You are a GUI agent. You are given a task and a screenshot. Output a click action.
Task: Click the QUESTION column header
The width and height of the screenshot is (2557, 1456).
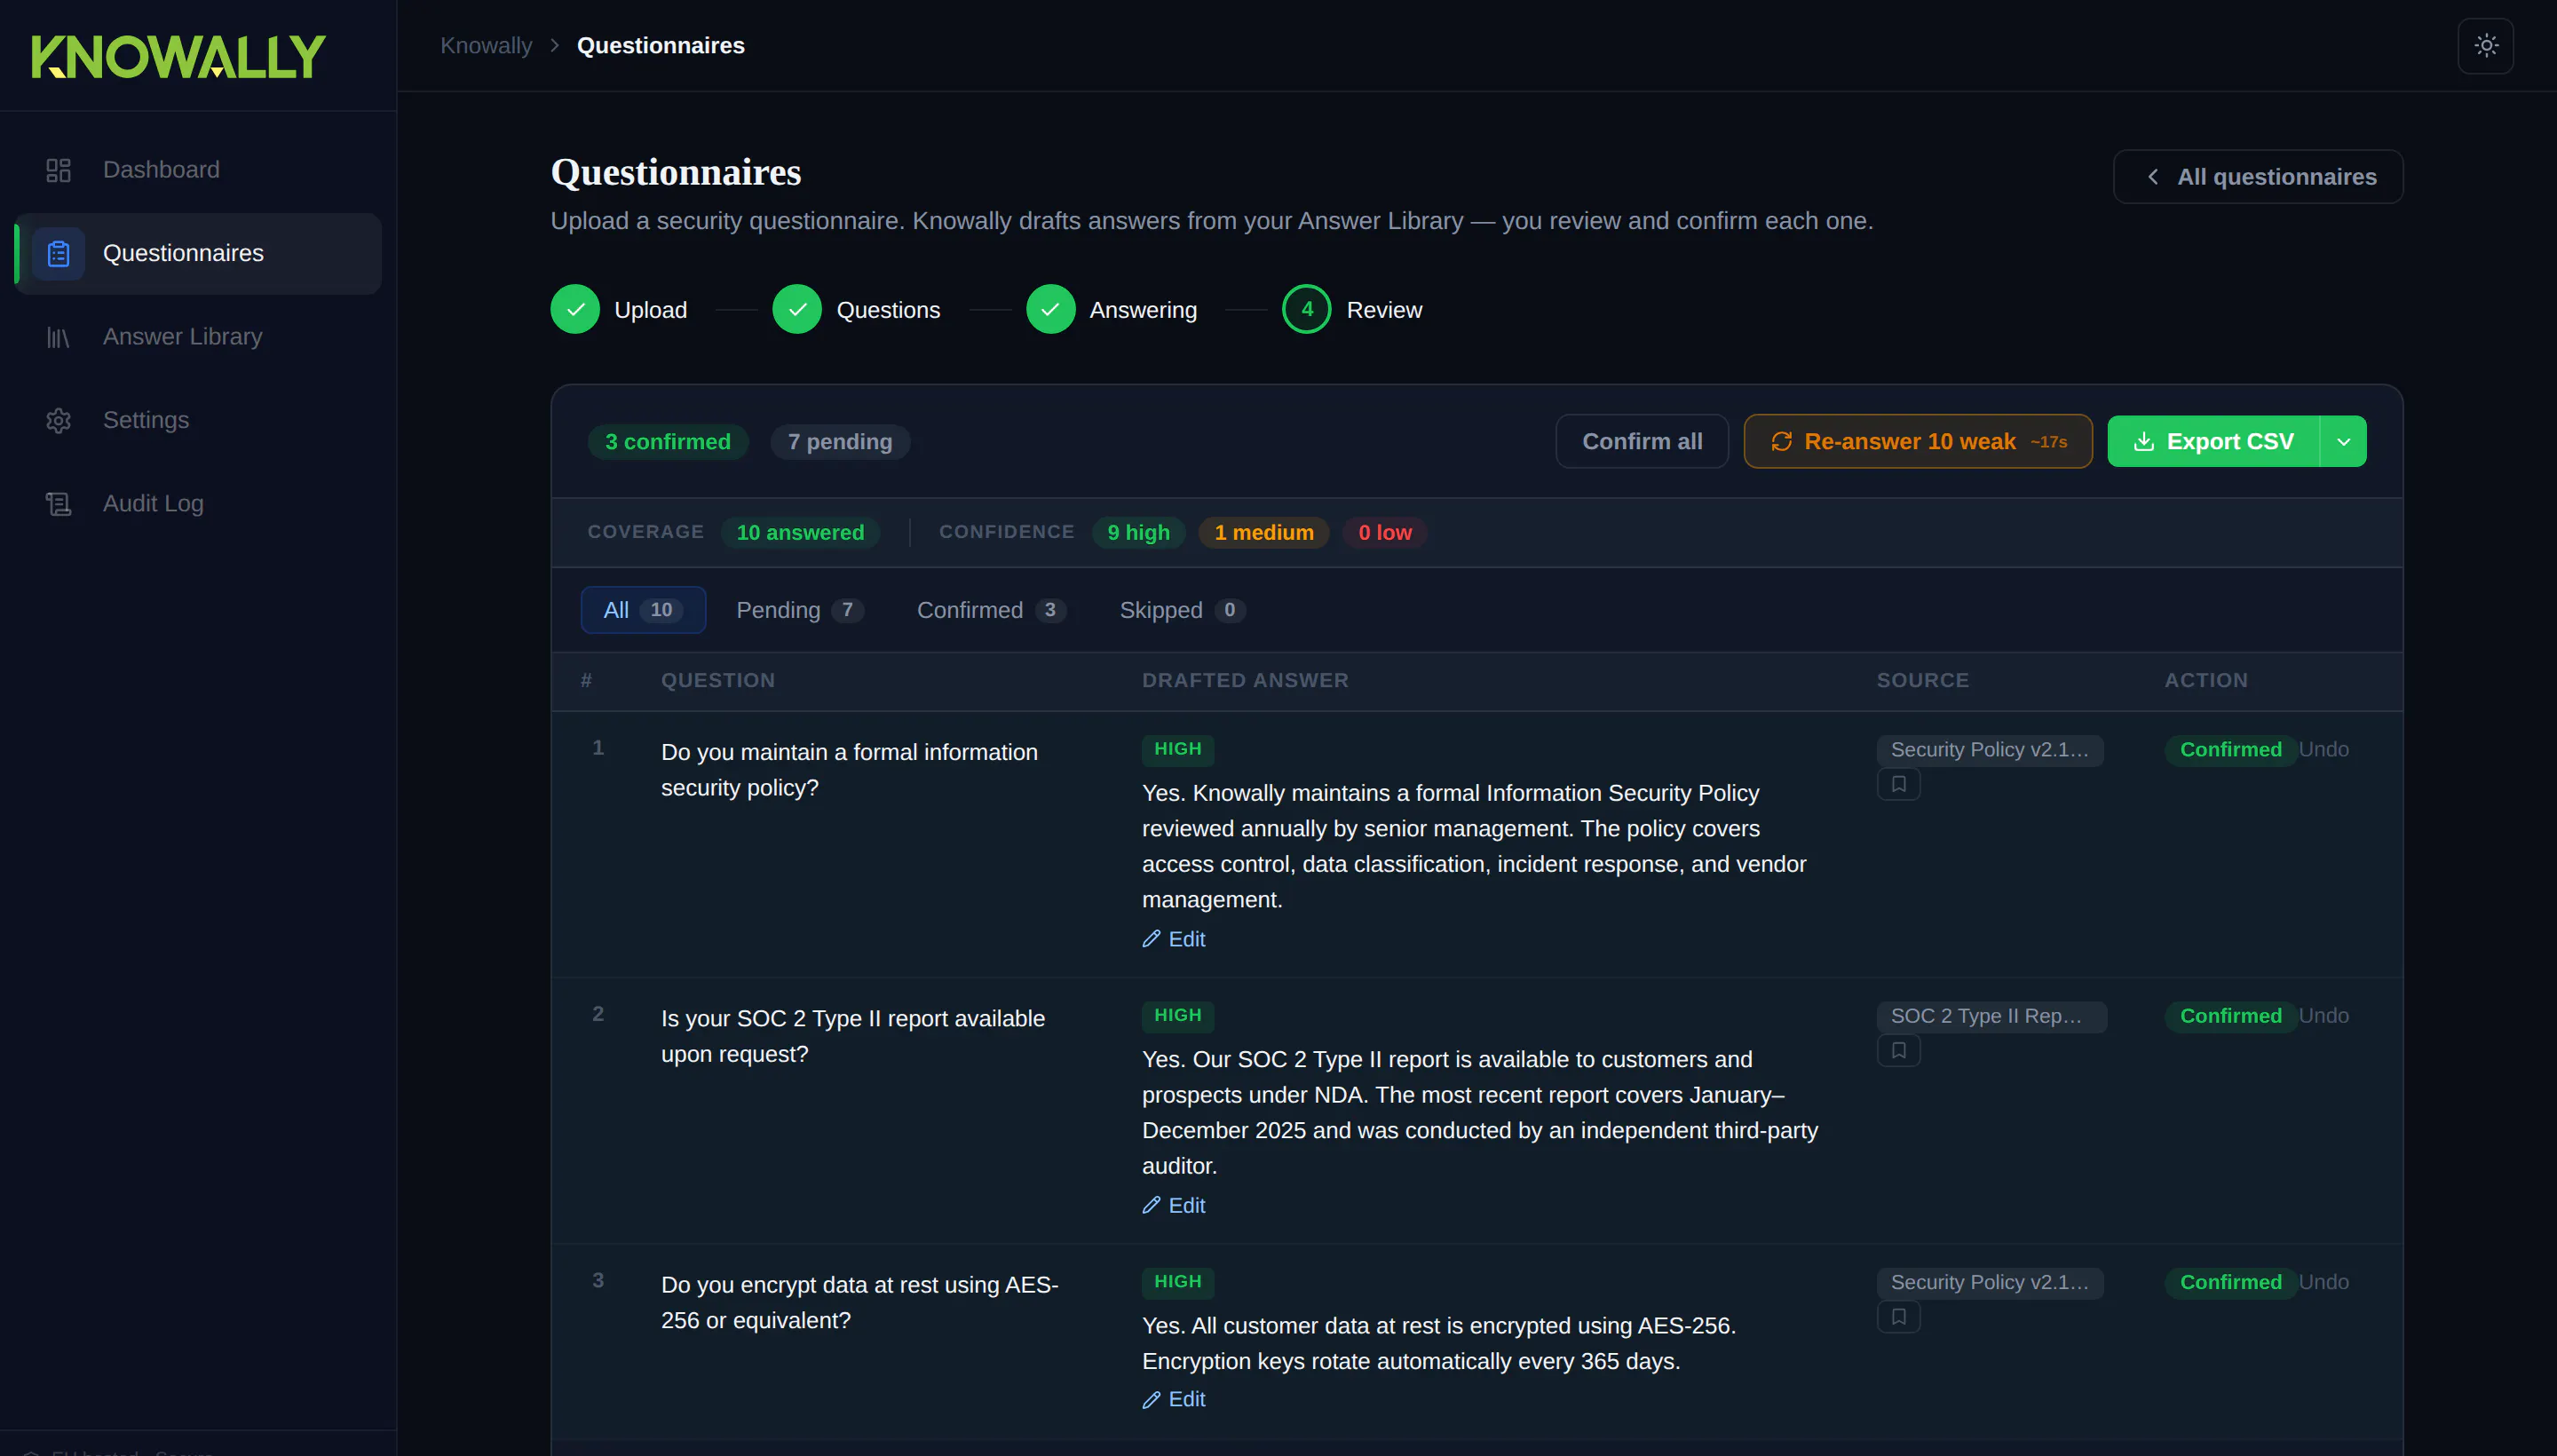pos(718,681)
